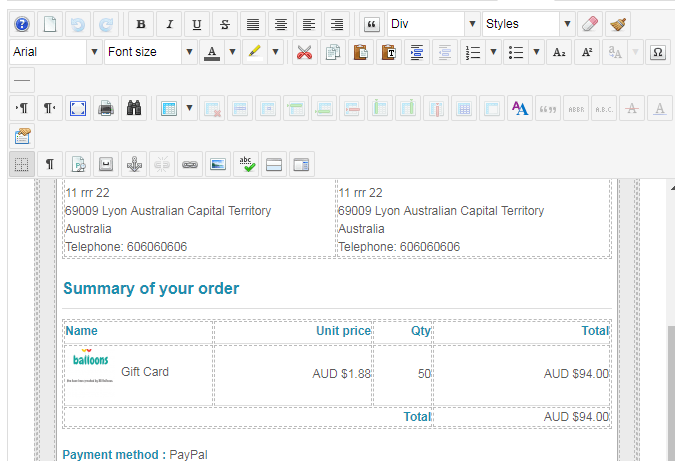
Task: Toggle Italic formatting
Action: (x=169, y=24)
